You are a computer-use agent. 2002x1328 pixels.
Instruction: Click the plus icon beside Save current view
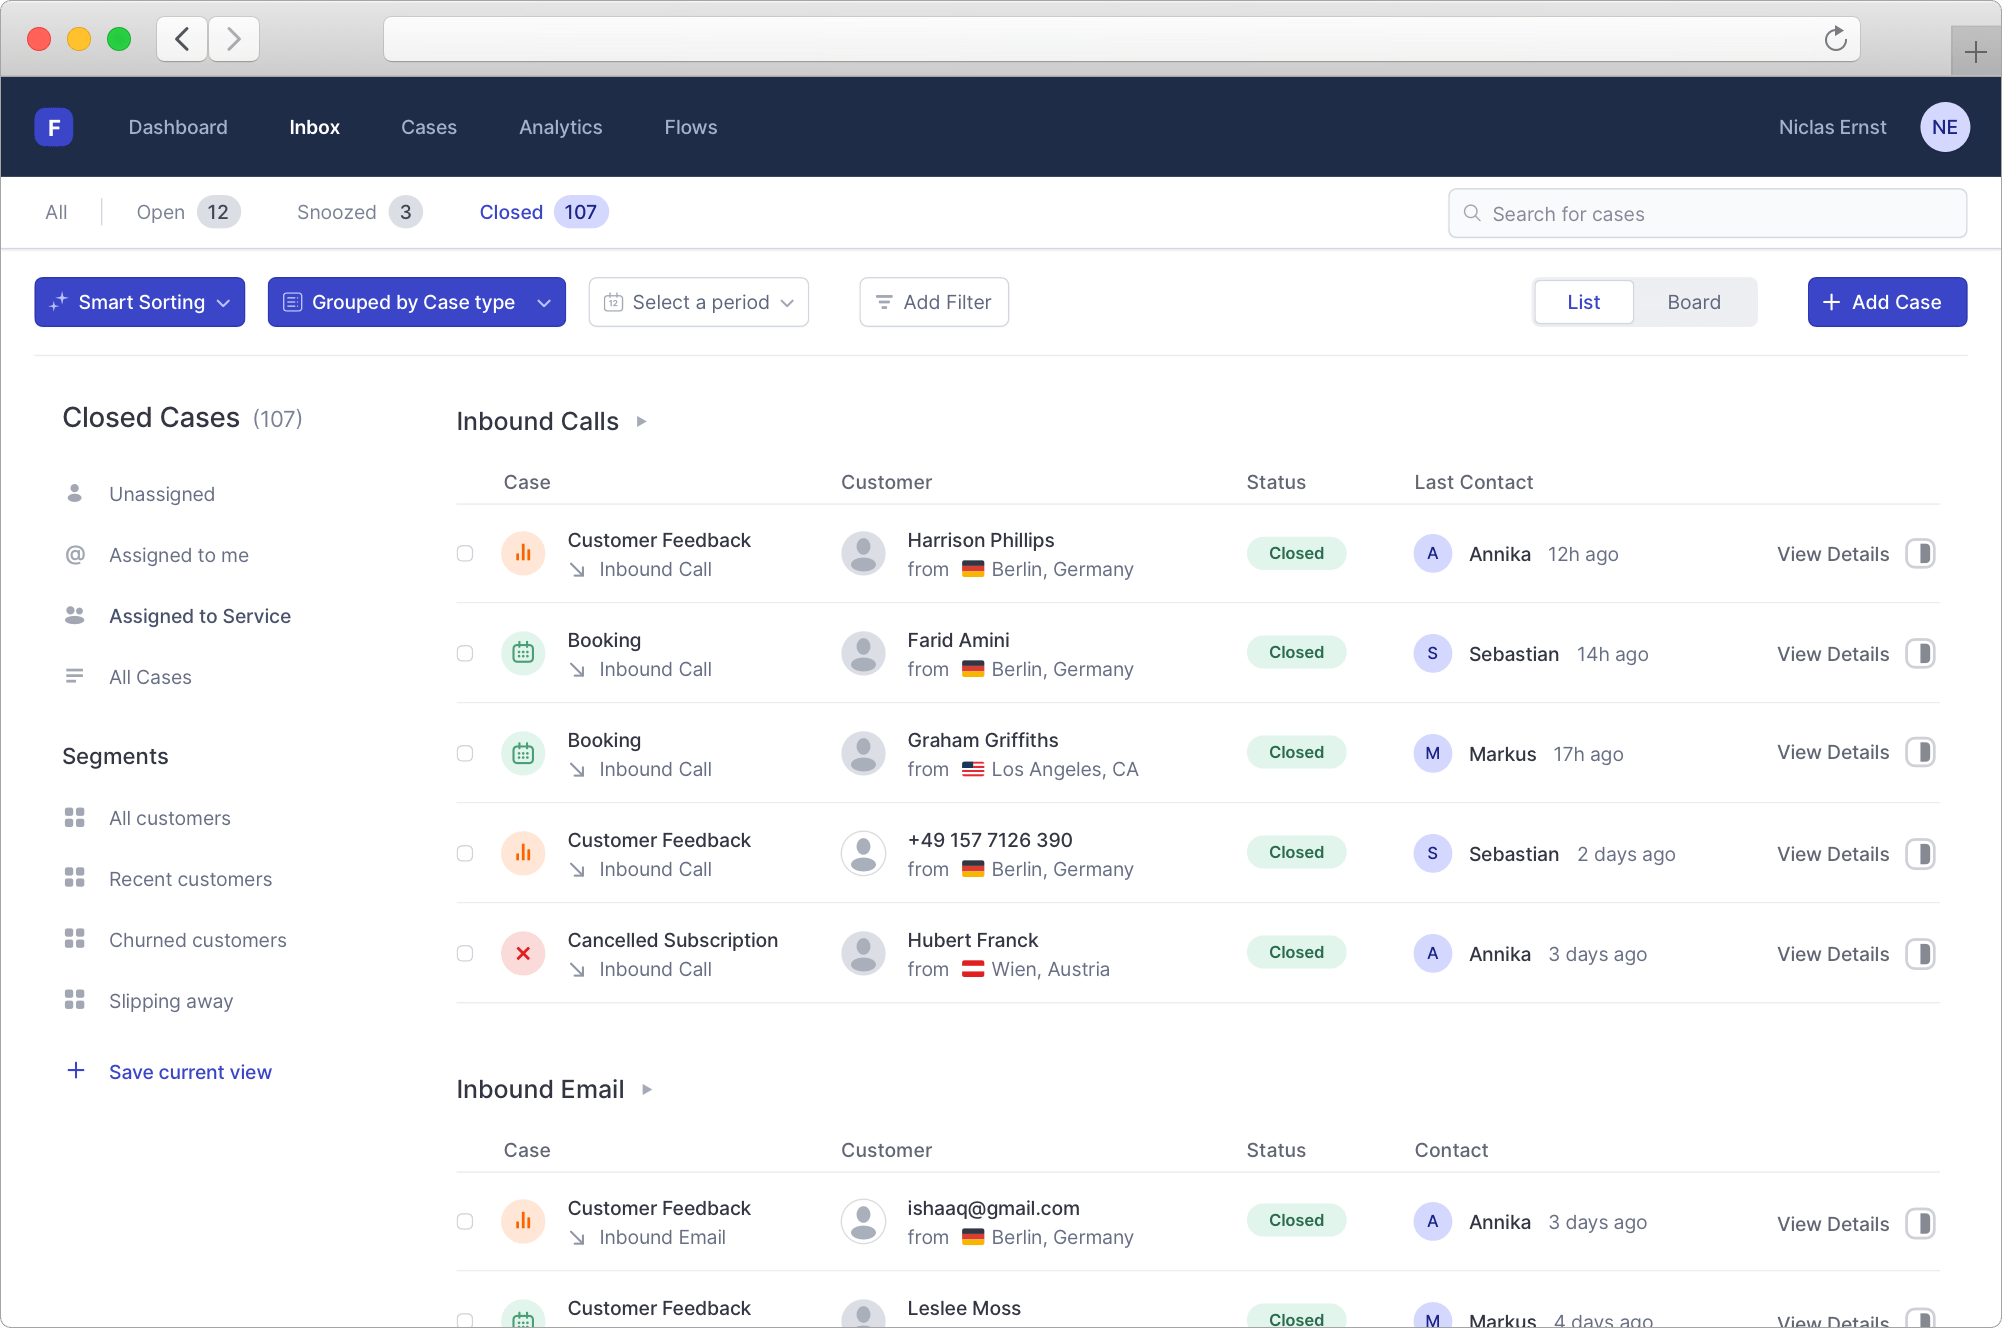tap(76, 1071)
